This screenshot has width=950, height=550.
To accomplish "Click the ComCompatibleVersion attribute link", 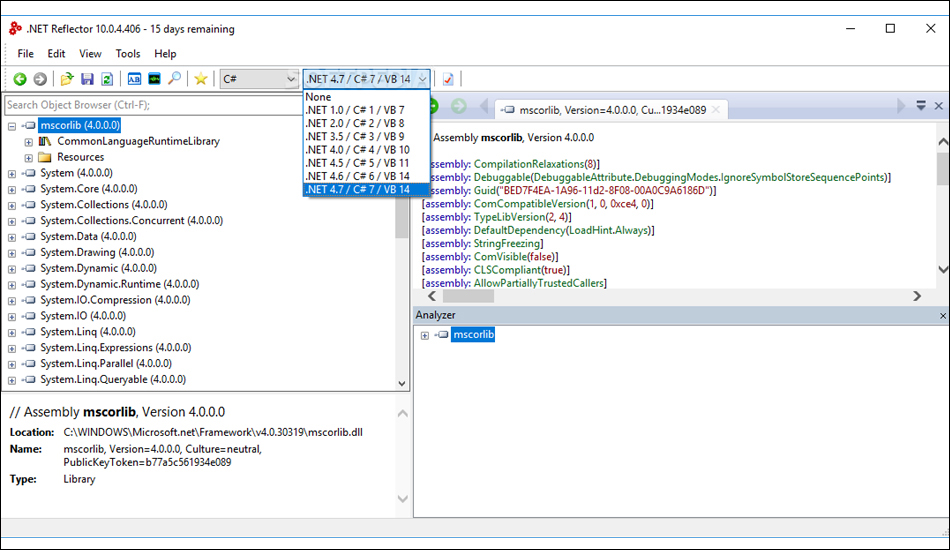I will [530, 204].
